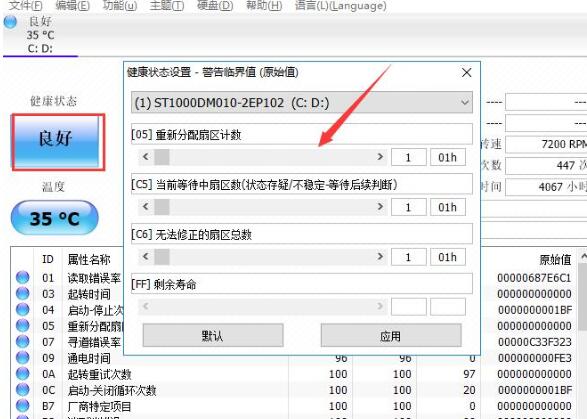Image resolution: width=587 pixels, height=419 pixels.
Task: Click the status icon for attribute 01 读取错误率
Action: (22, 277)
